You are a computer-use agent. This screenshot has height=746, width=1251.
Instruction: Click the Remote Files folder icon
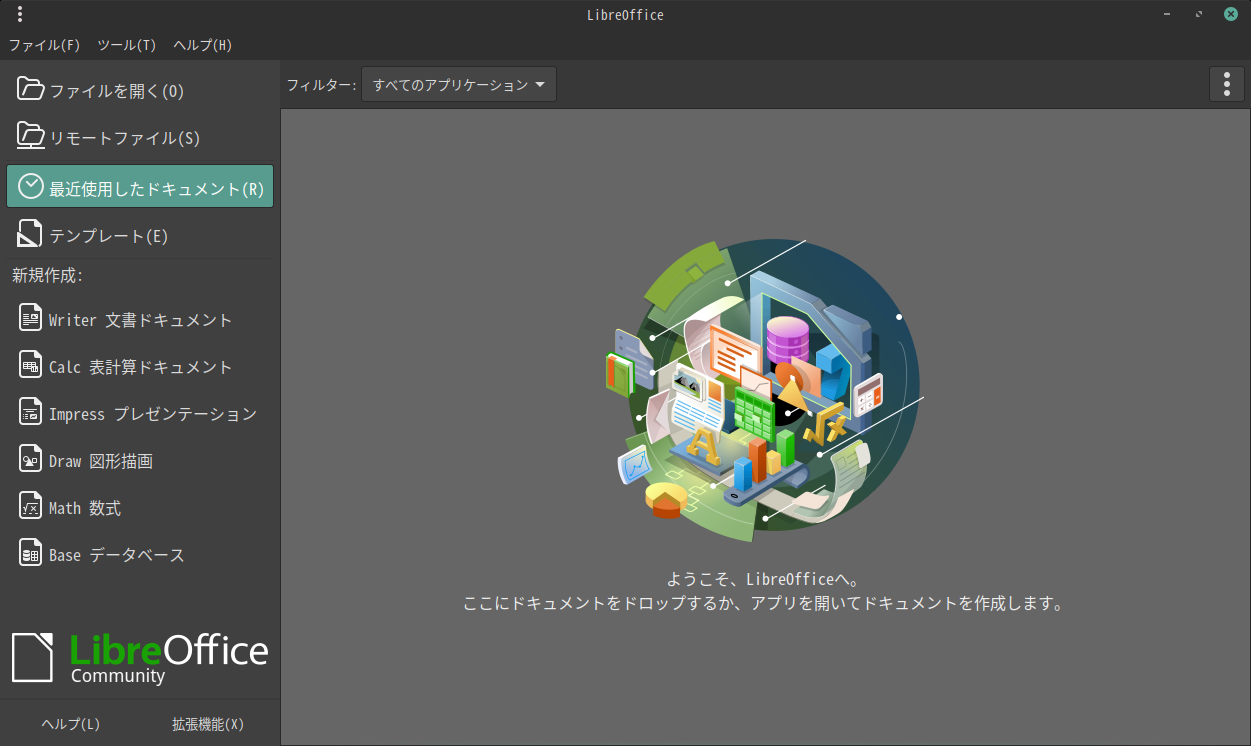31,137
